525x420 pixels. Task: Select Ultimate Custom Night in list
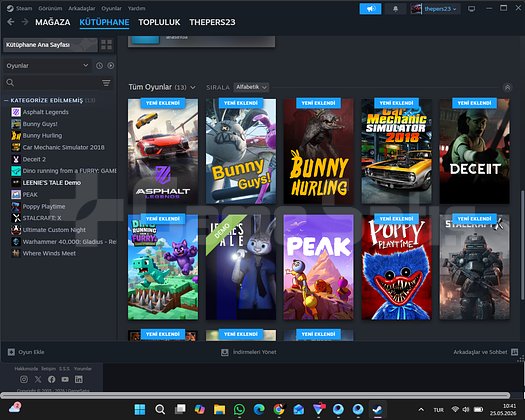[x=54, y=230]
